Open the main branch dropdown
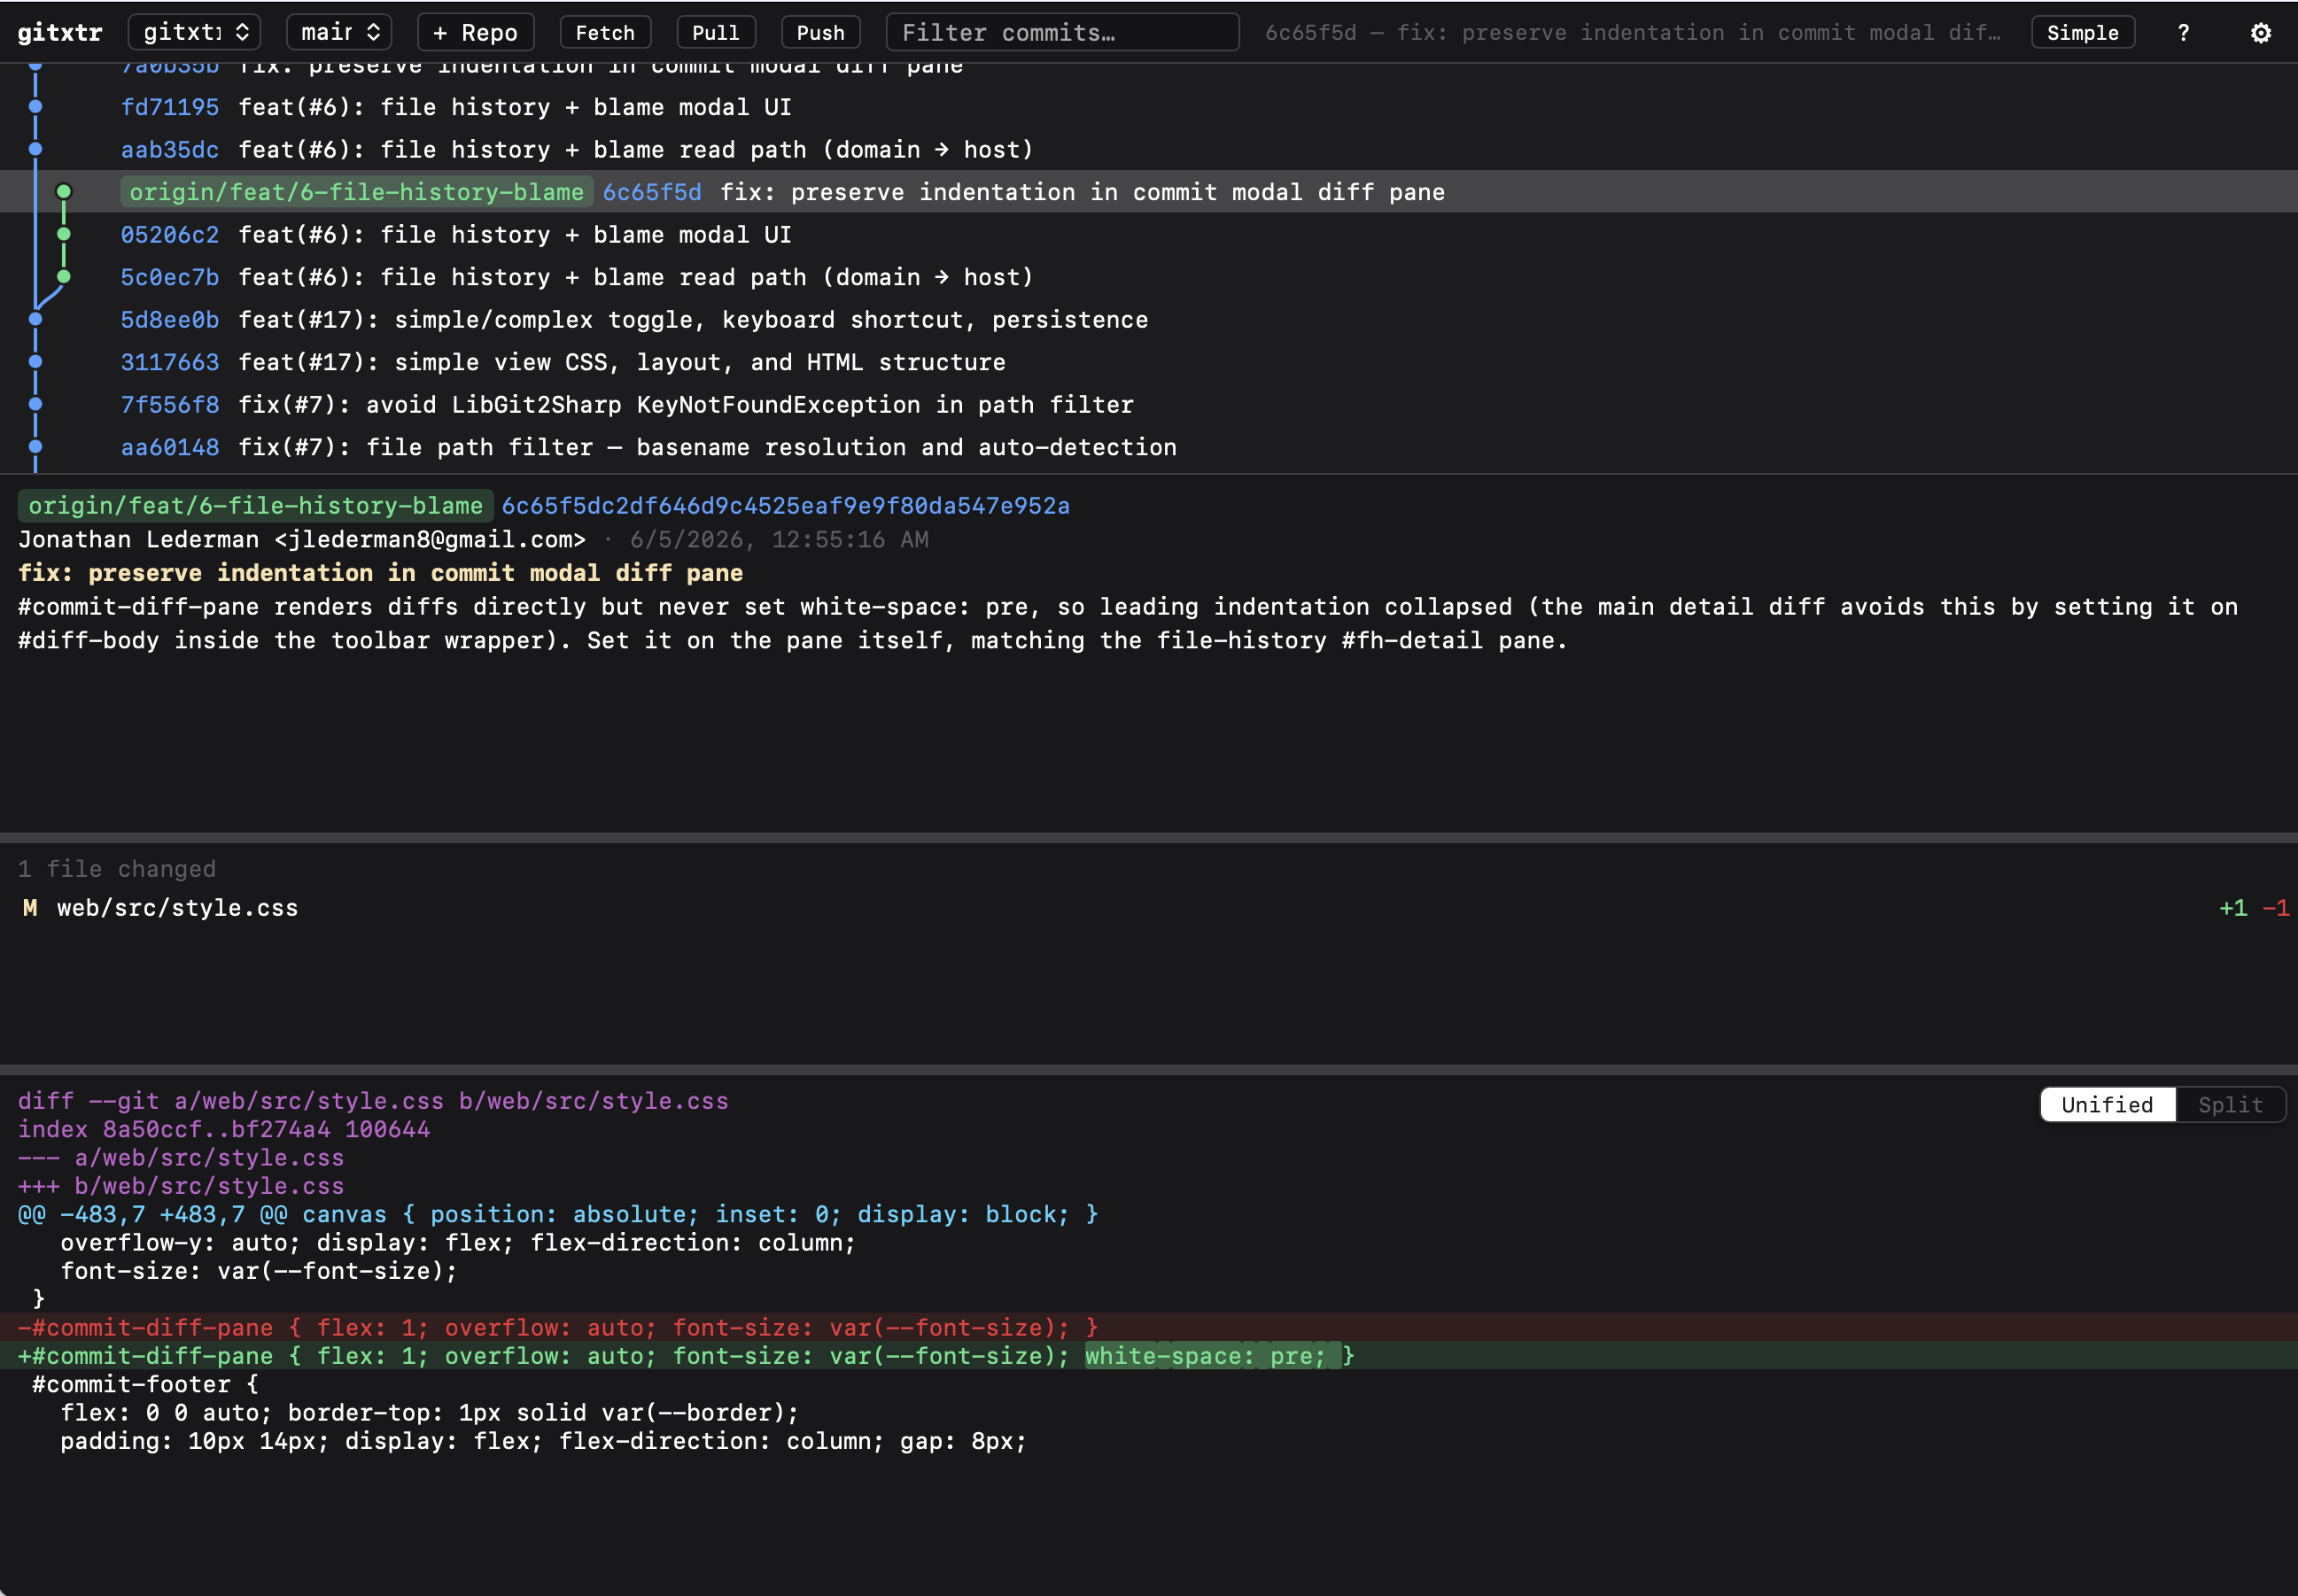 (x=339, y=32)
